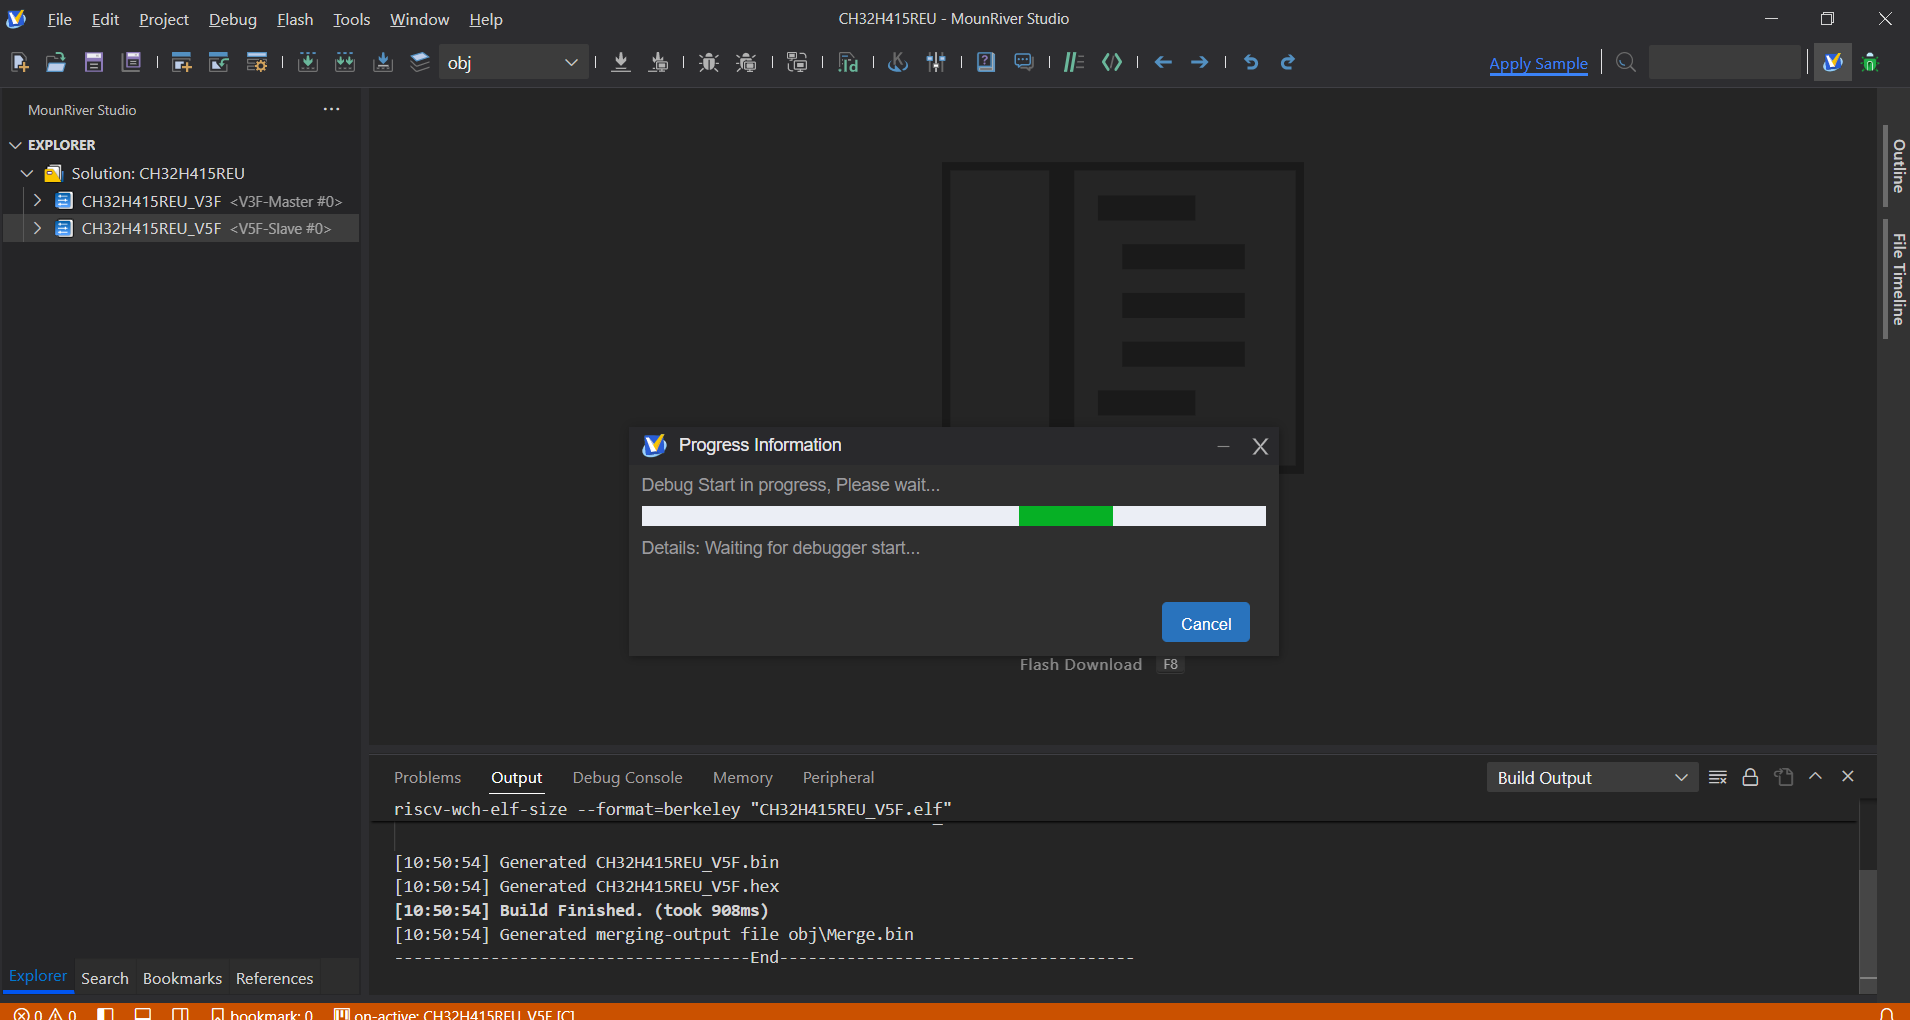Click the Debug Start progress bar

953,516
